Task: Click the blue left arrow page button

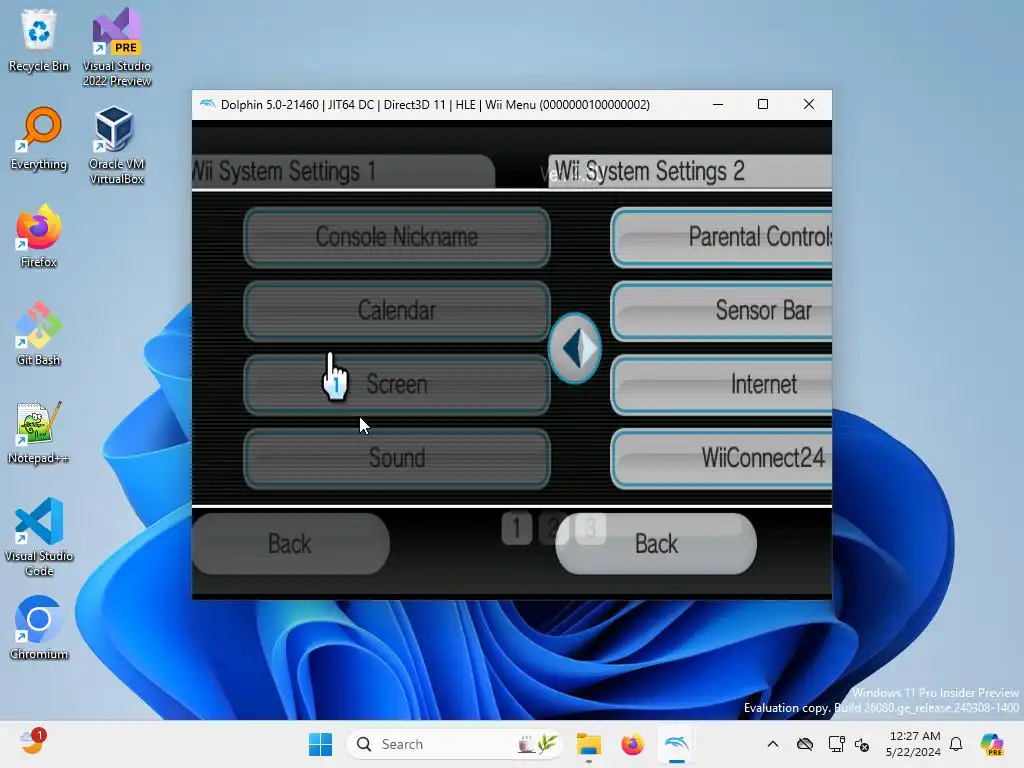Action: (x=575, y=348)
